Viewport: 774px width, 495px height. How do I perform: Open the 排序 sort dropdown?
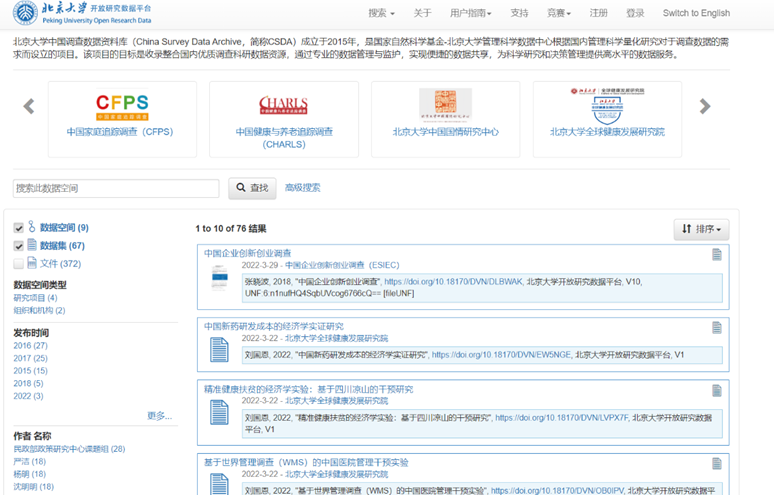tap(701, 229)
